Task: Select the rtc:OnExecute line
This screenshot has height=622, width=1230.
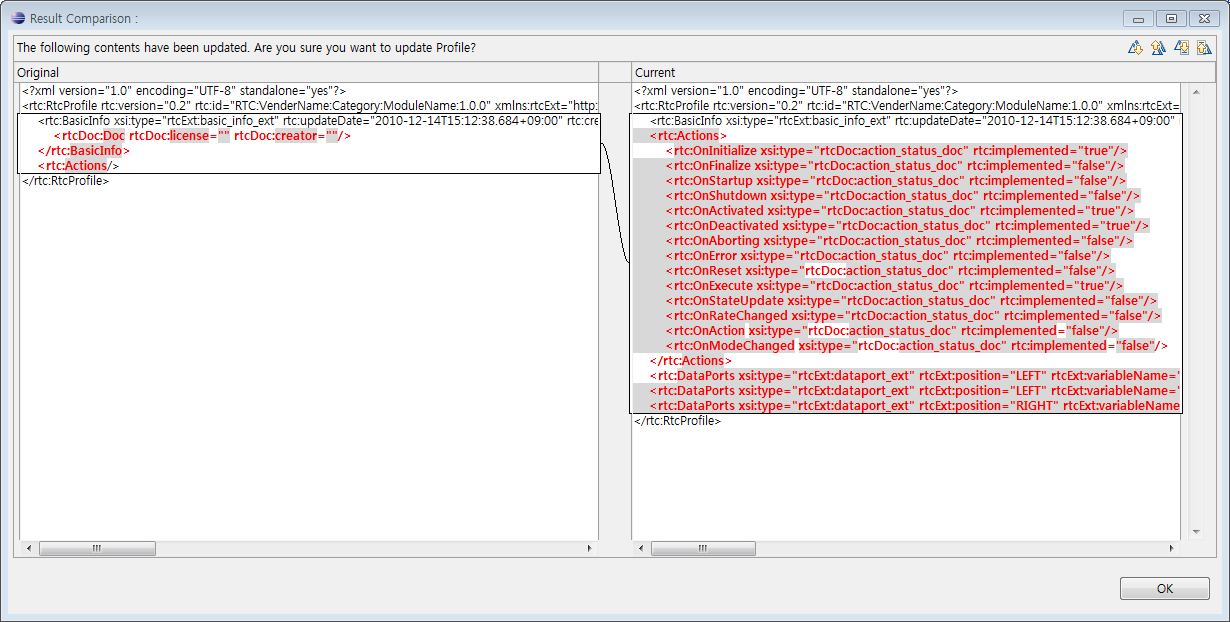Action: [894, 286]
